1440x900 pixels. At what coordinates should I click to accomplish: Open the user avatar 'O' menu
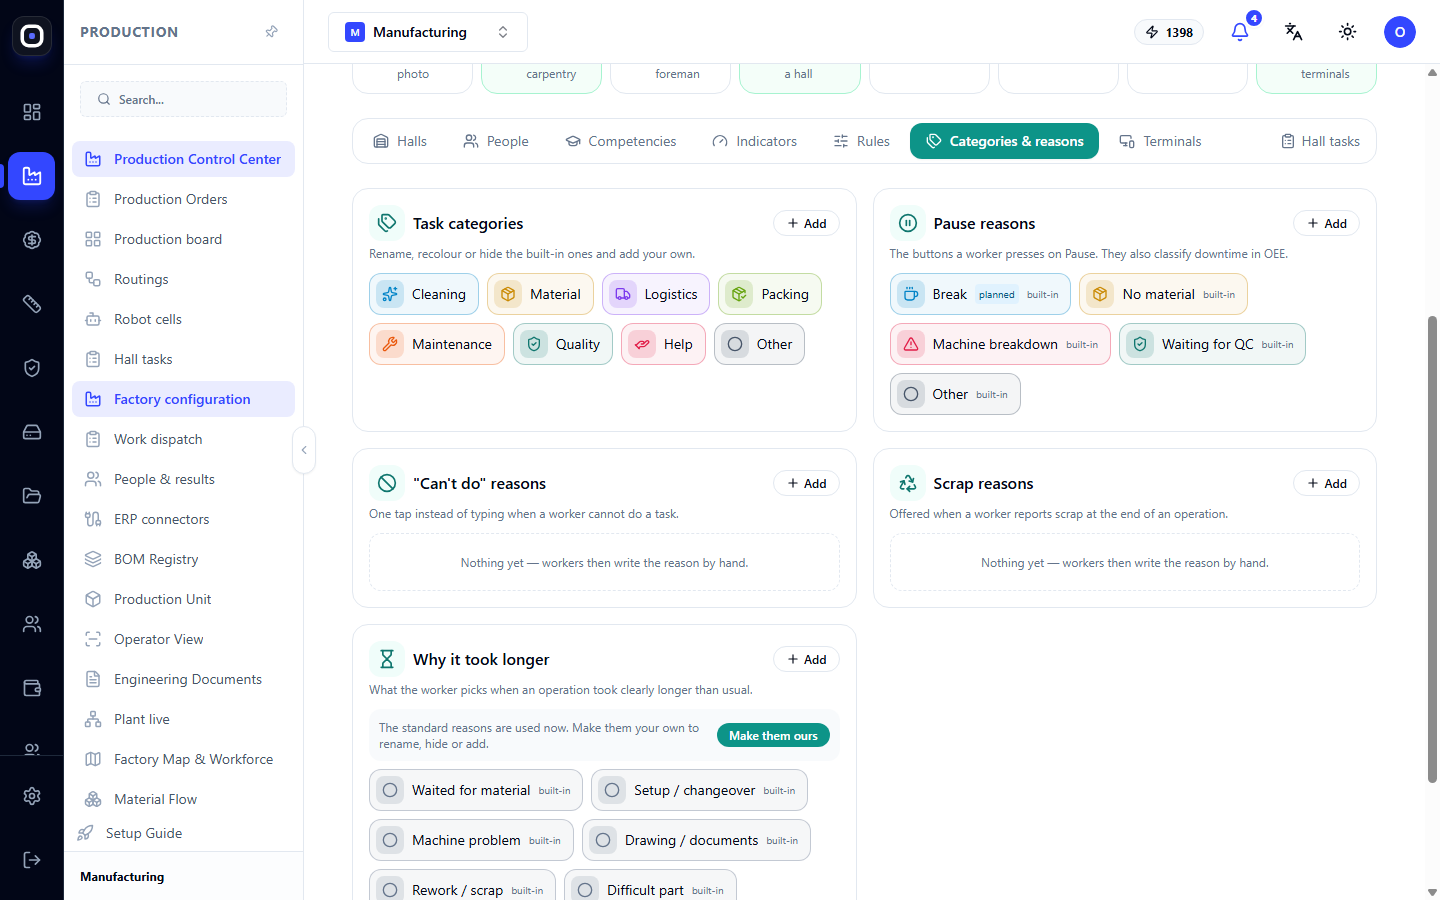(1400, 32)
